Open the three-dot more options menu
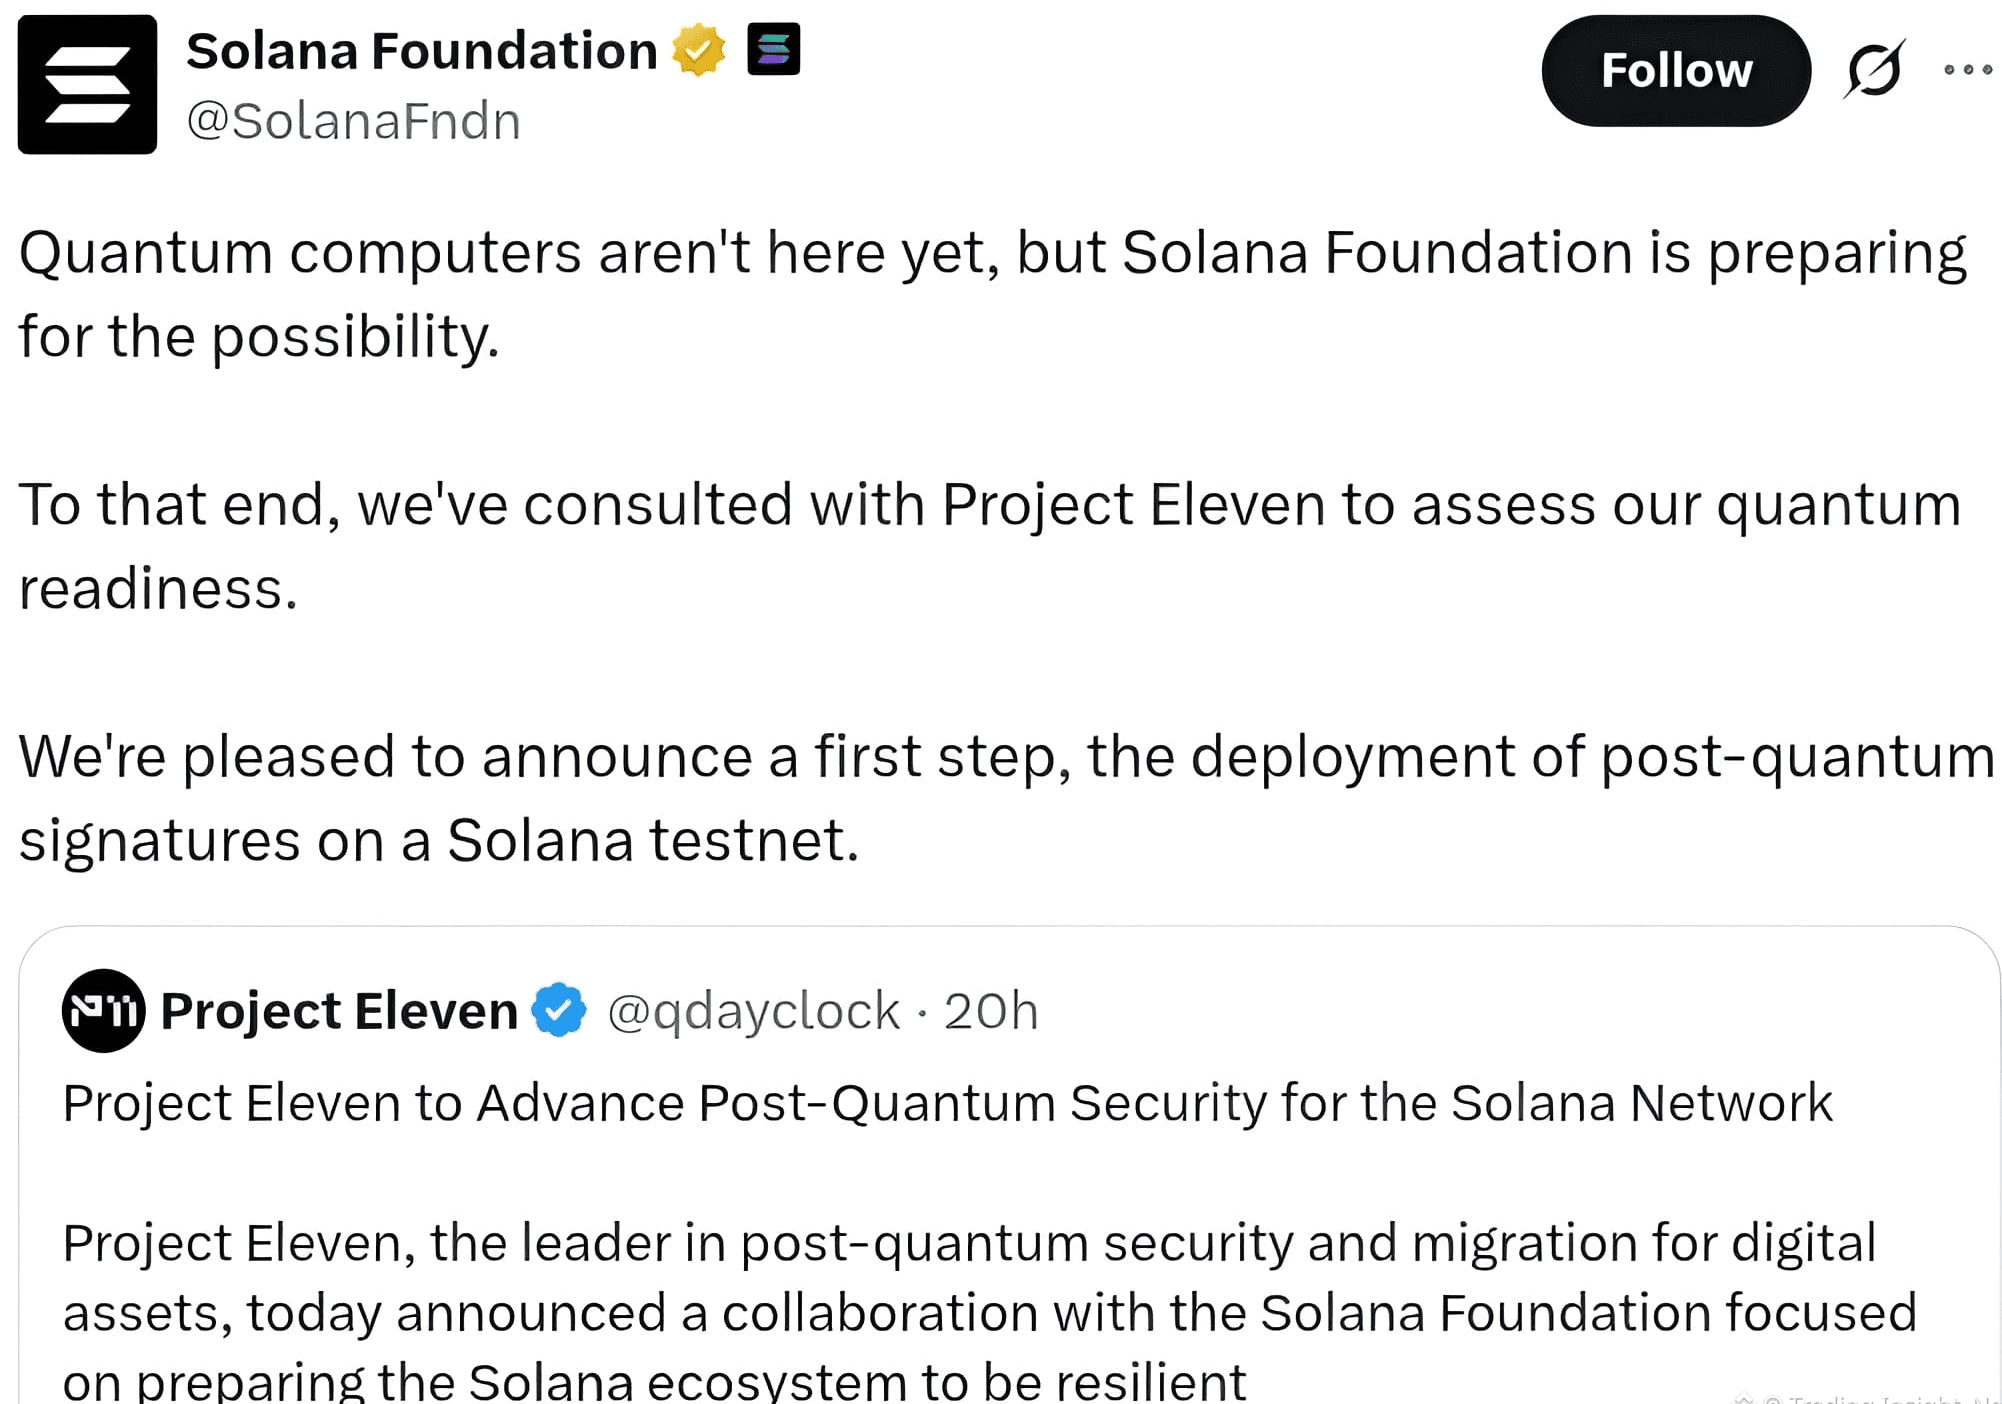2002x1404 pixels. click(1967, 70)
